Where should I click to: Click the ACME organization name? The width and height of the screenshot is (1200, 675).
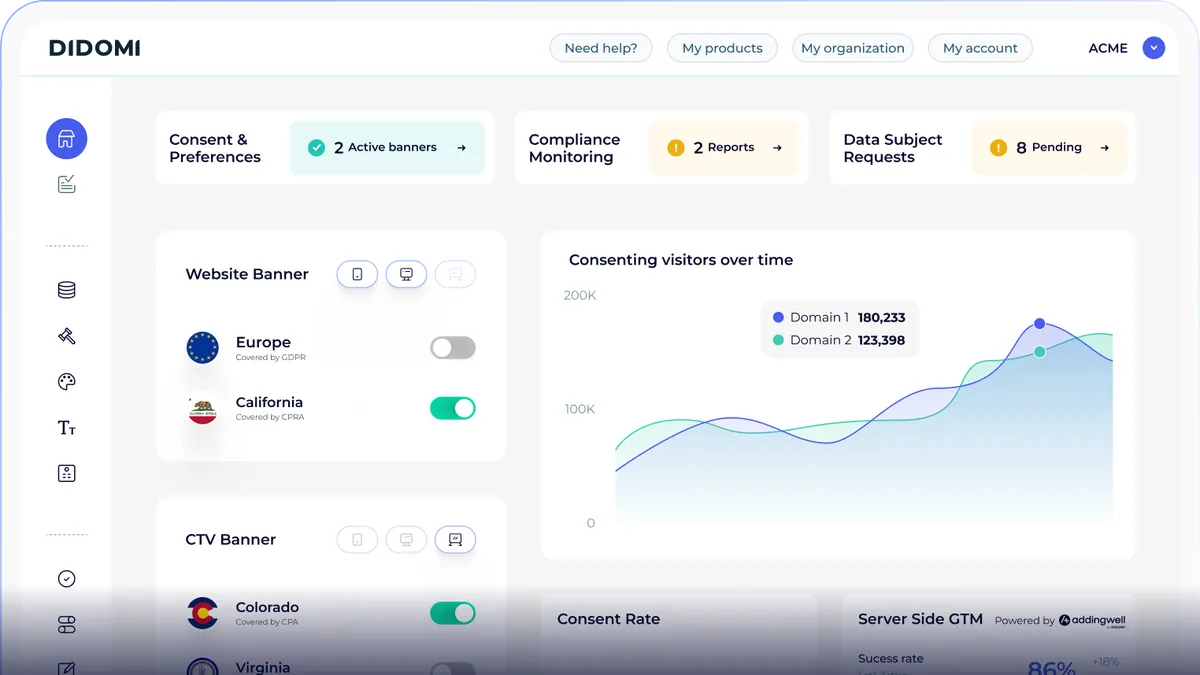tap(1108, 48)
